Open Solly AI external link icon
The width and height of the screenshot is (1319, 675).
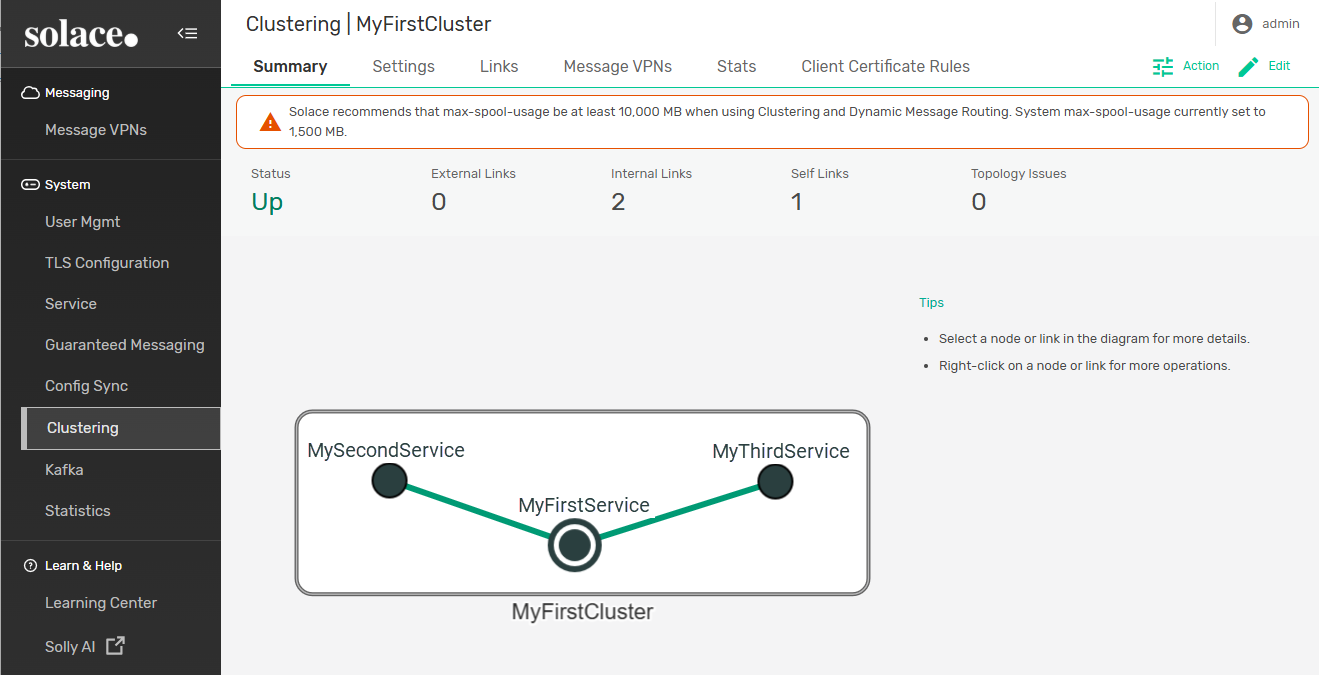pyautogui.click(x=116, y=646)
